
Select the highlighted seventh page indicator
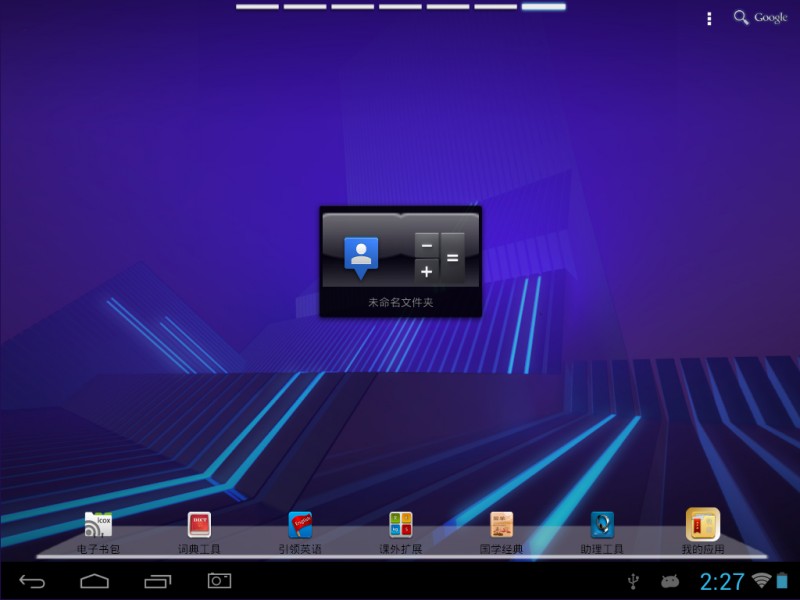[x=544, y=7]
